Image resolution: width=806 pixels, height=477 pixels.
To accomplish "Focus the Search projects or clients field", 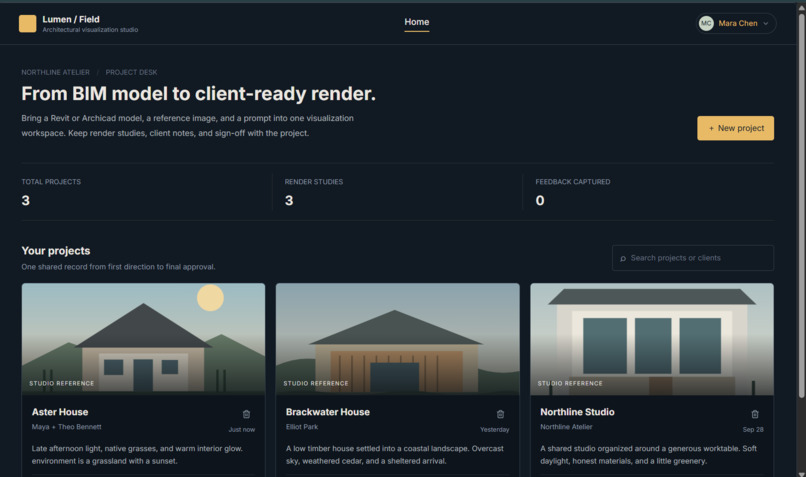I will [693, 258].
